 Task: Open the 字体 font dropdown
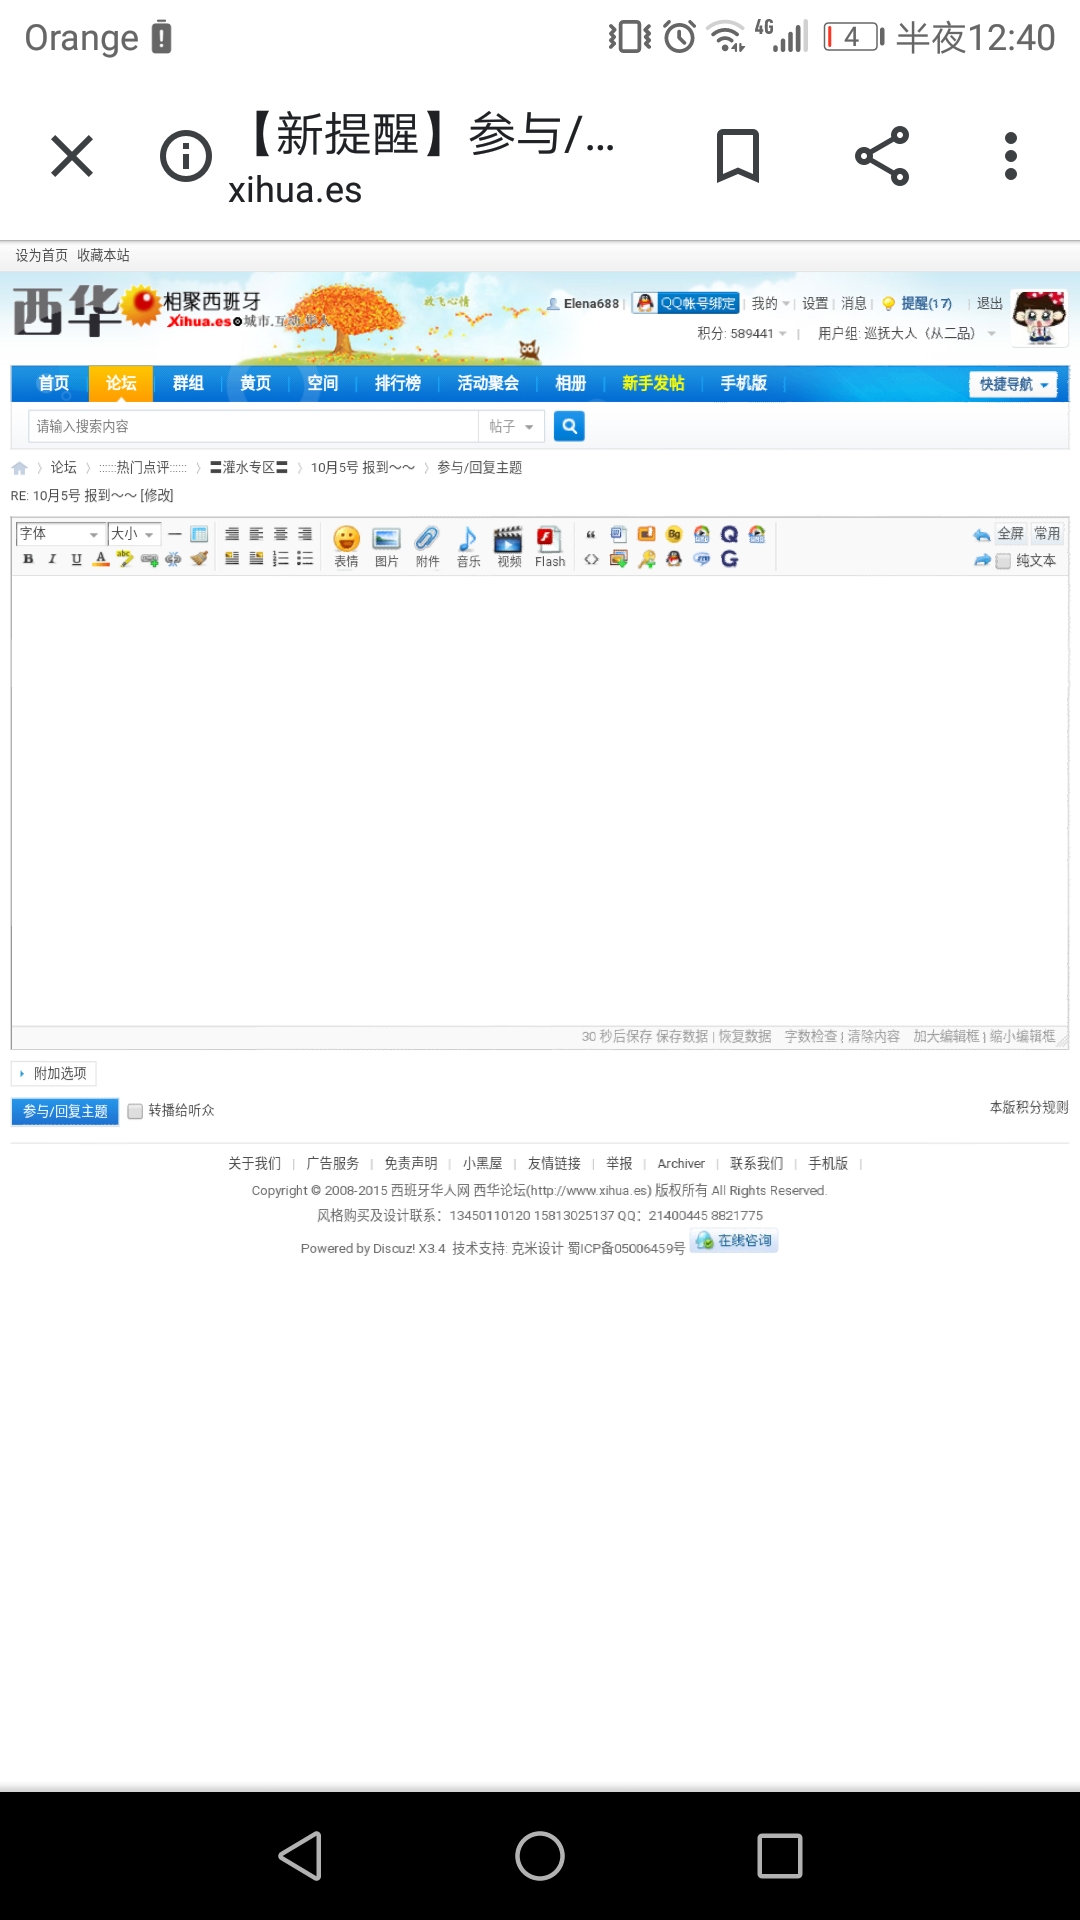(60, 534)
